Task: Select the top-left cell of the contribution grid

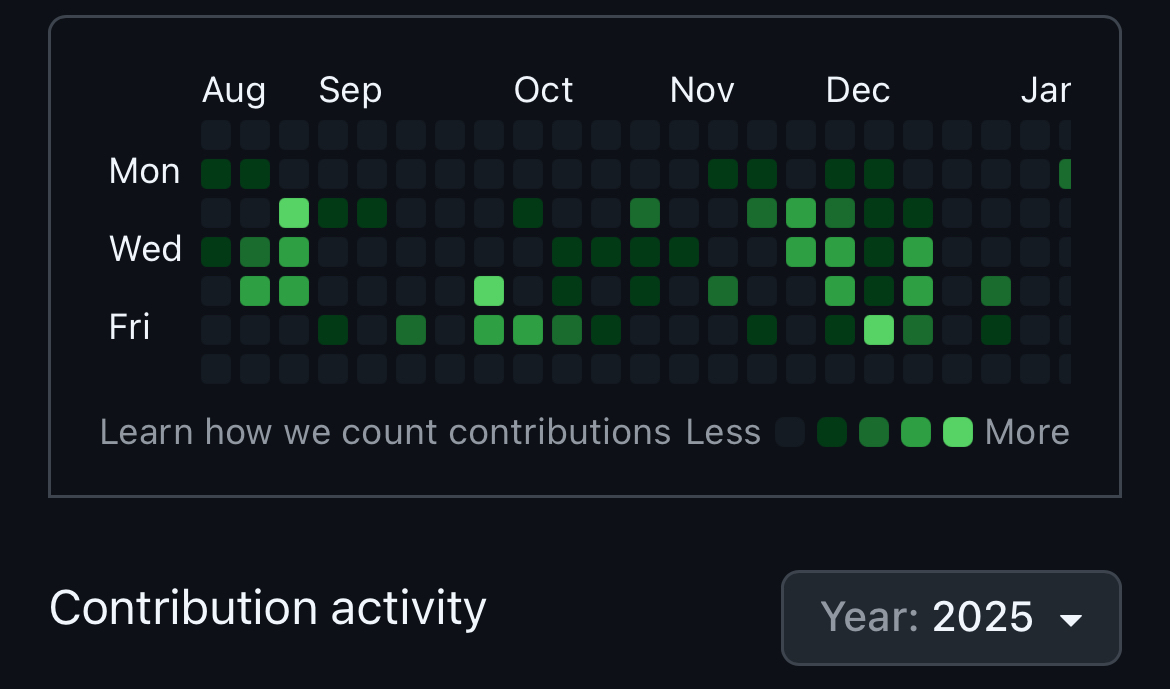Action: coord(216,135)
